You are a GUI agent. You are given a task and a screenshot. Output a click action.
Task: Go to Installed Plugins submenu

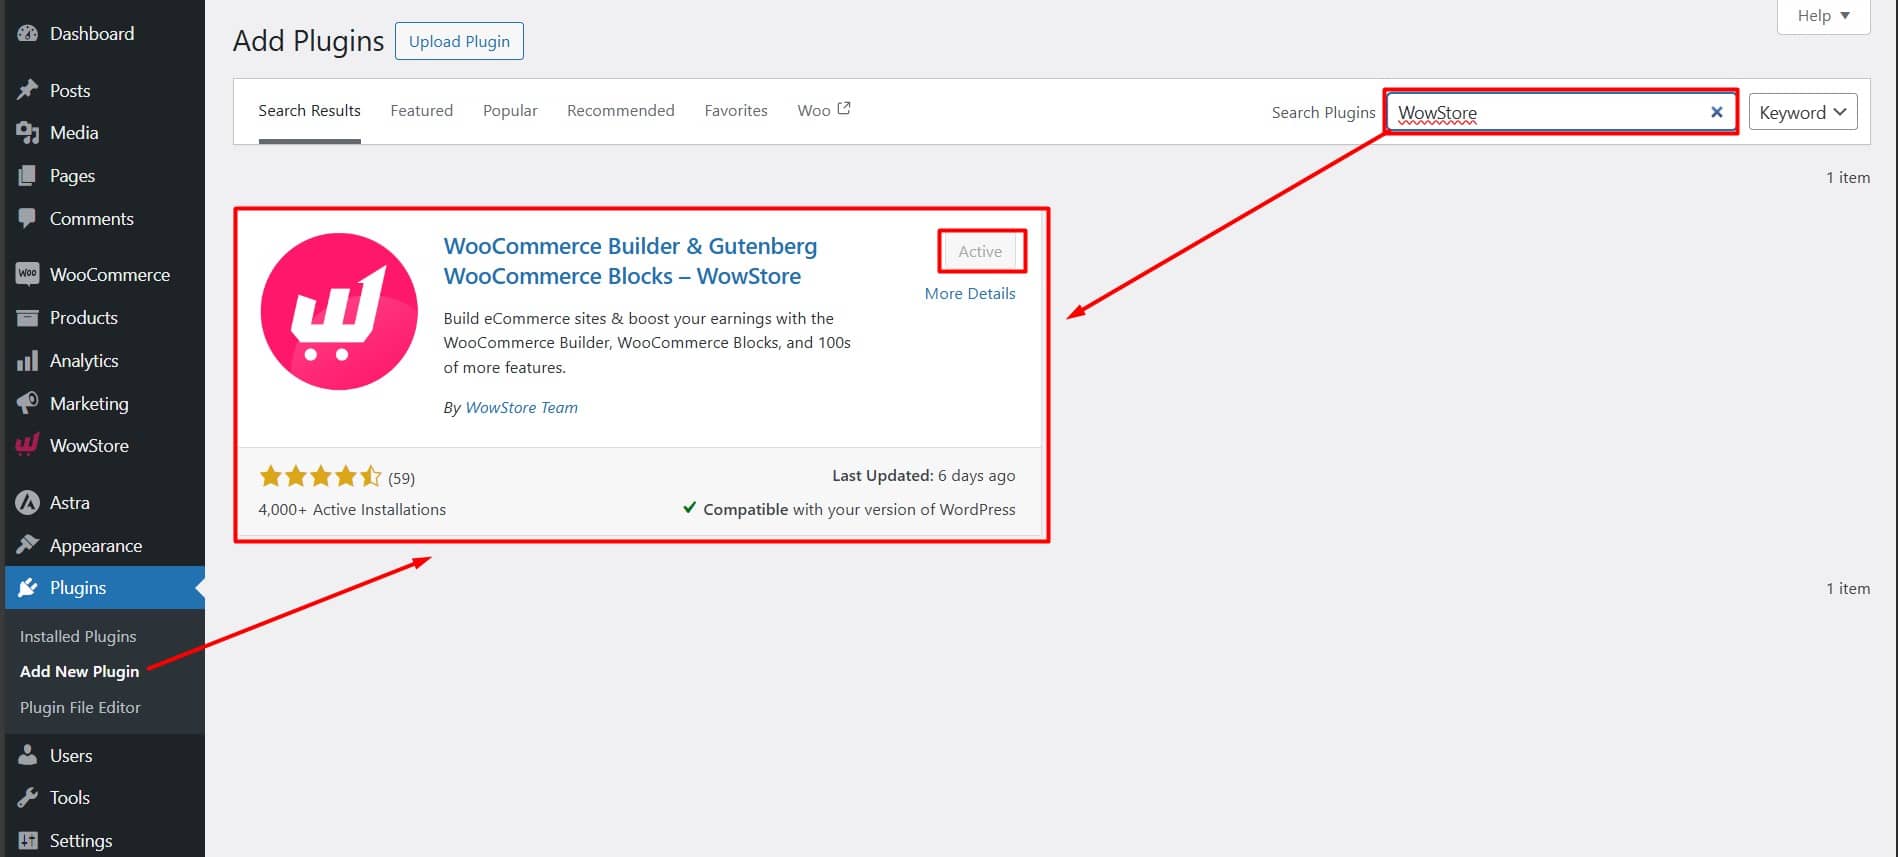[x=78, y=636]
